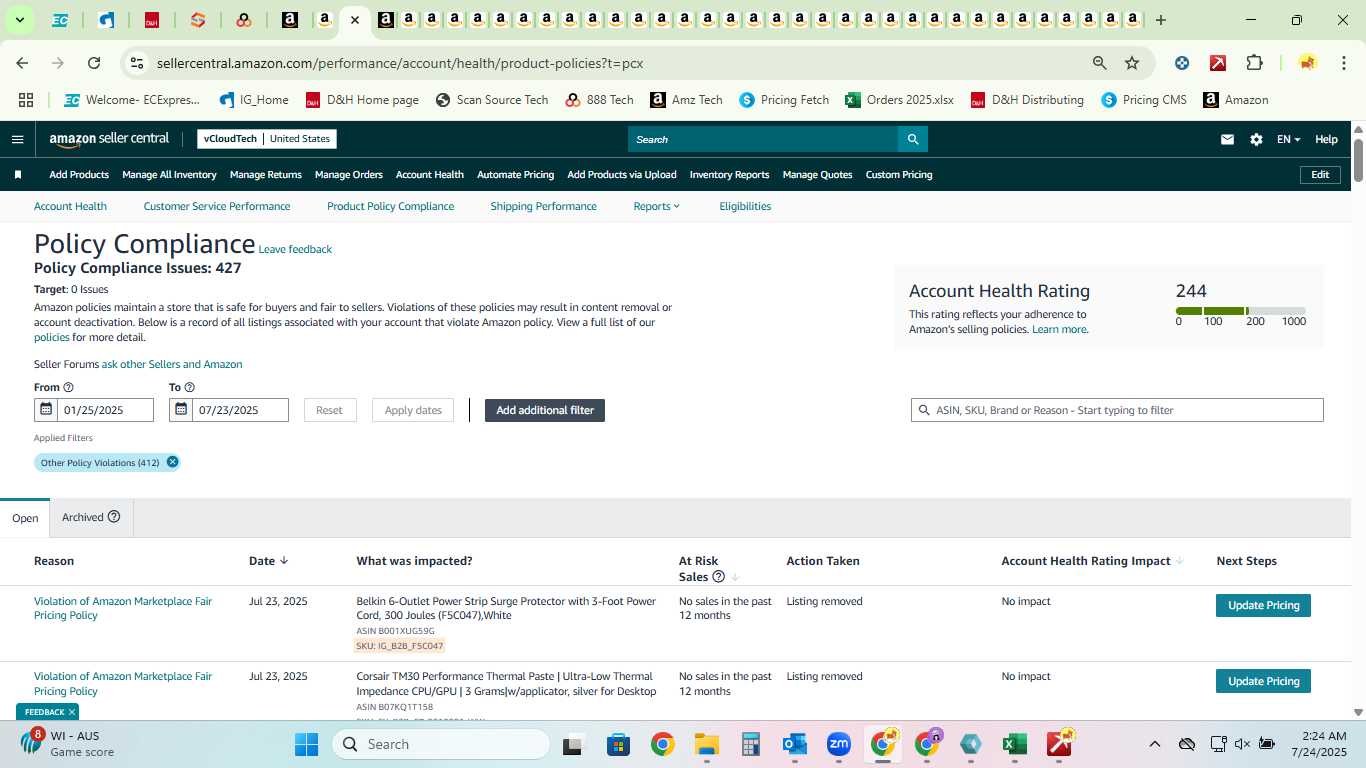The height and width of the screenshot is (768, 1366).
Task: Click the help icon next to To
Action: 189,387
